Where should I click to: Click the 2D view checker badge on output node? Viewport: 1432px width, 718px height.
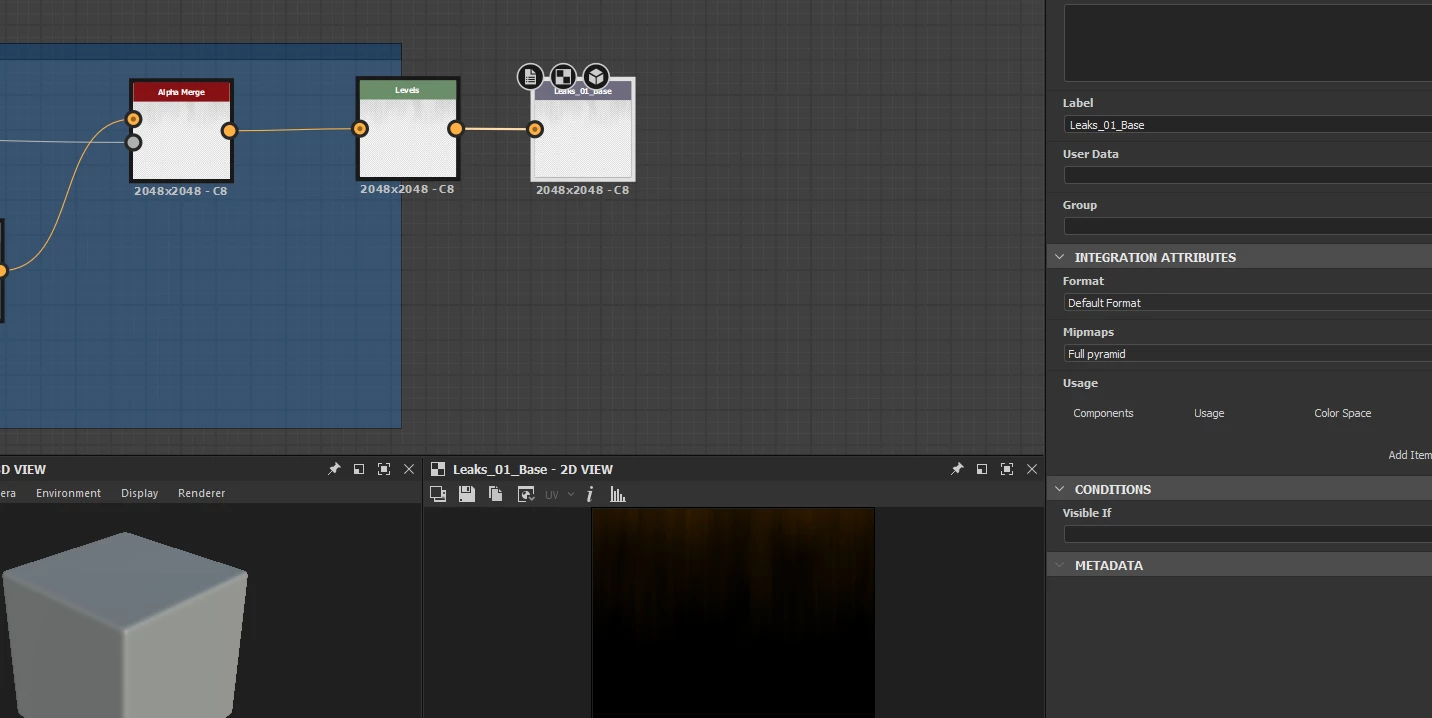click(x=563, y=77)
